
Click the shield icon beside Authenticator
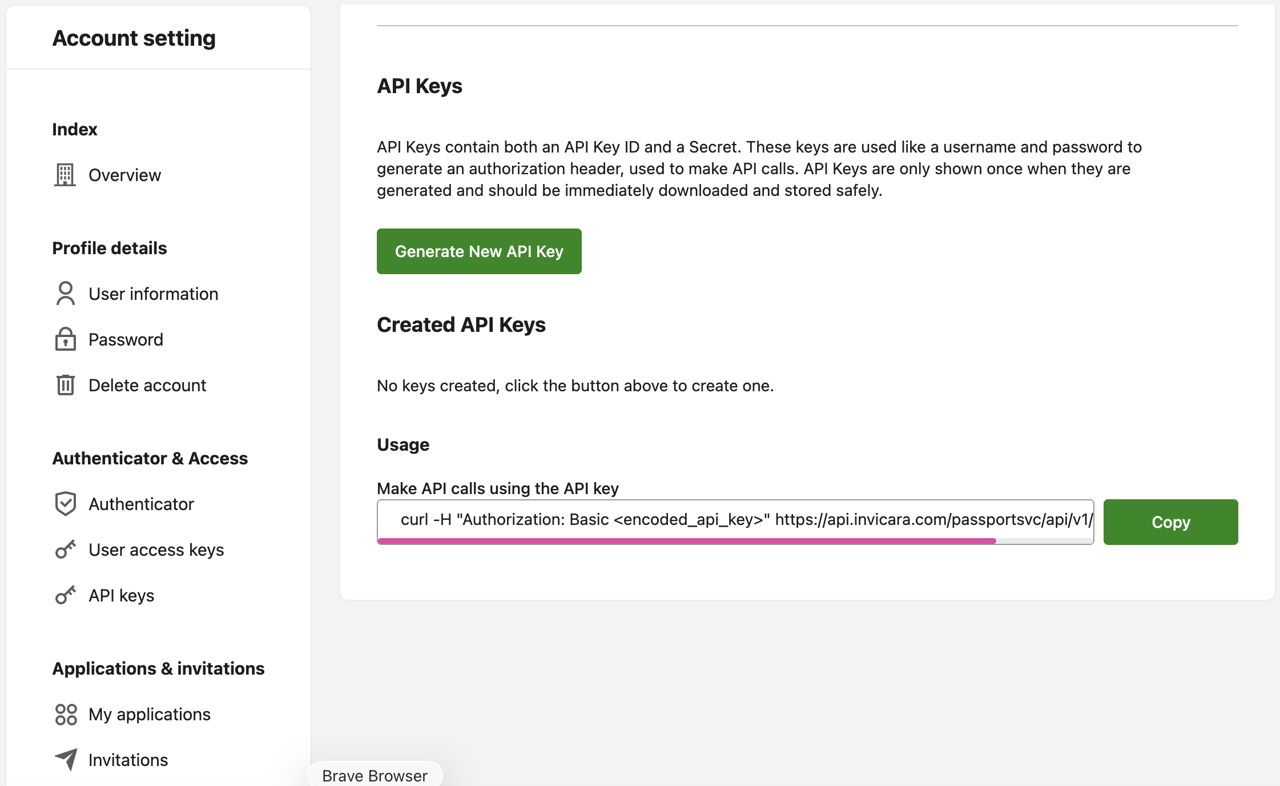[x=65, y=504]
